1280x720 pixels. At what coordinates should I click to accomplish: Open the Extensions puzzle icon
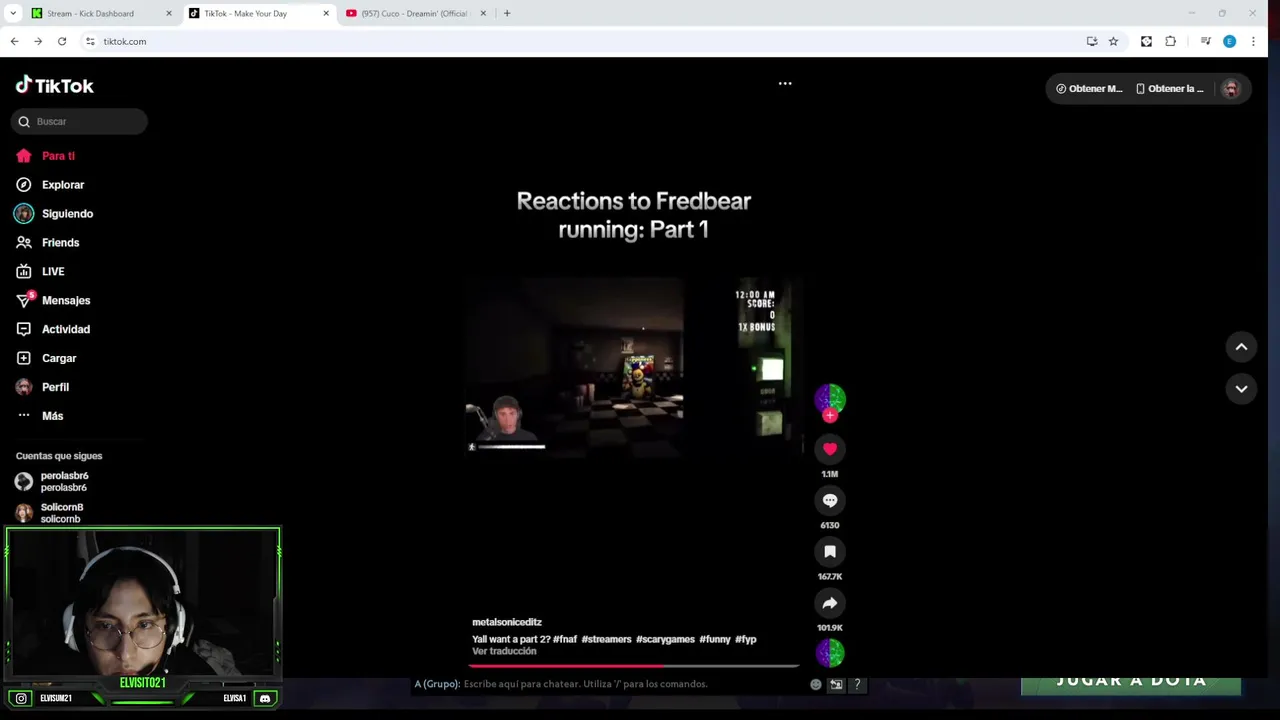pos(1171,41)
